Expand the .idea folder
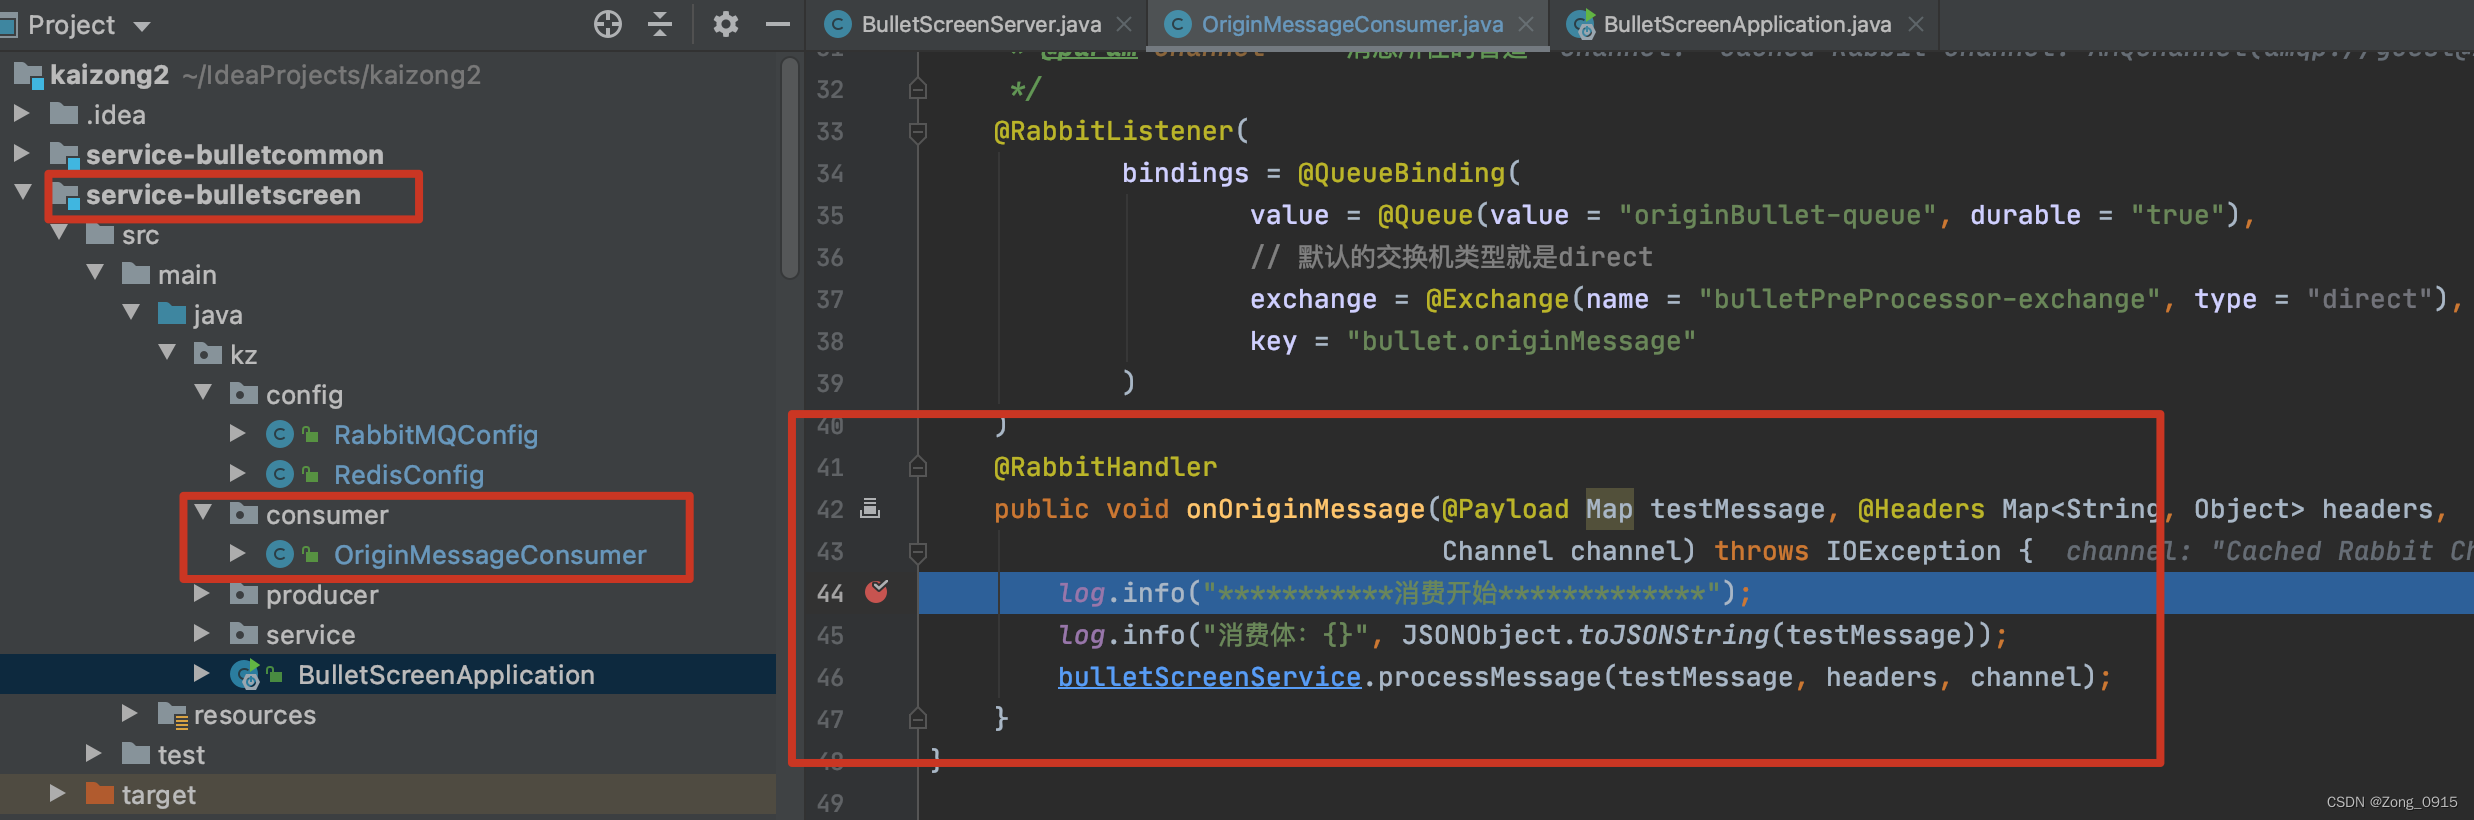The width and height of the screenshot is (2474, 820). point(21,113)
